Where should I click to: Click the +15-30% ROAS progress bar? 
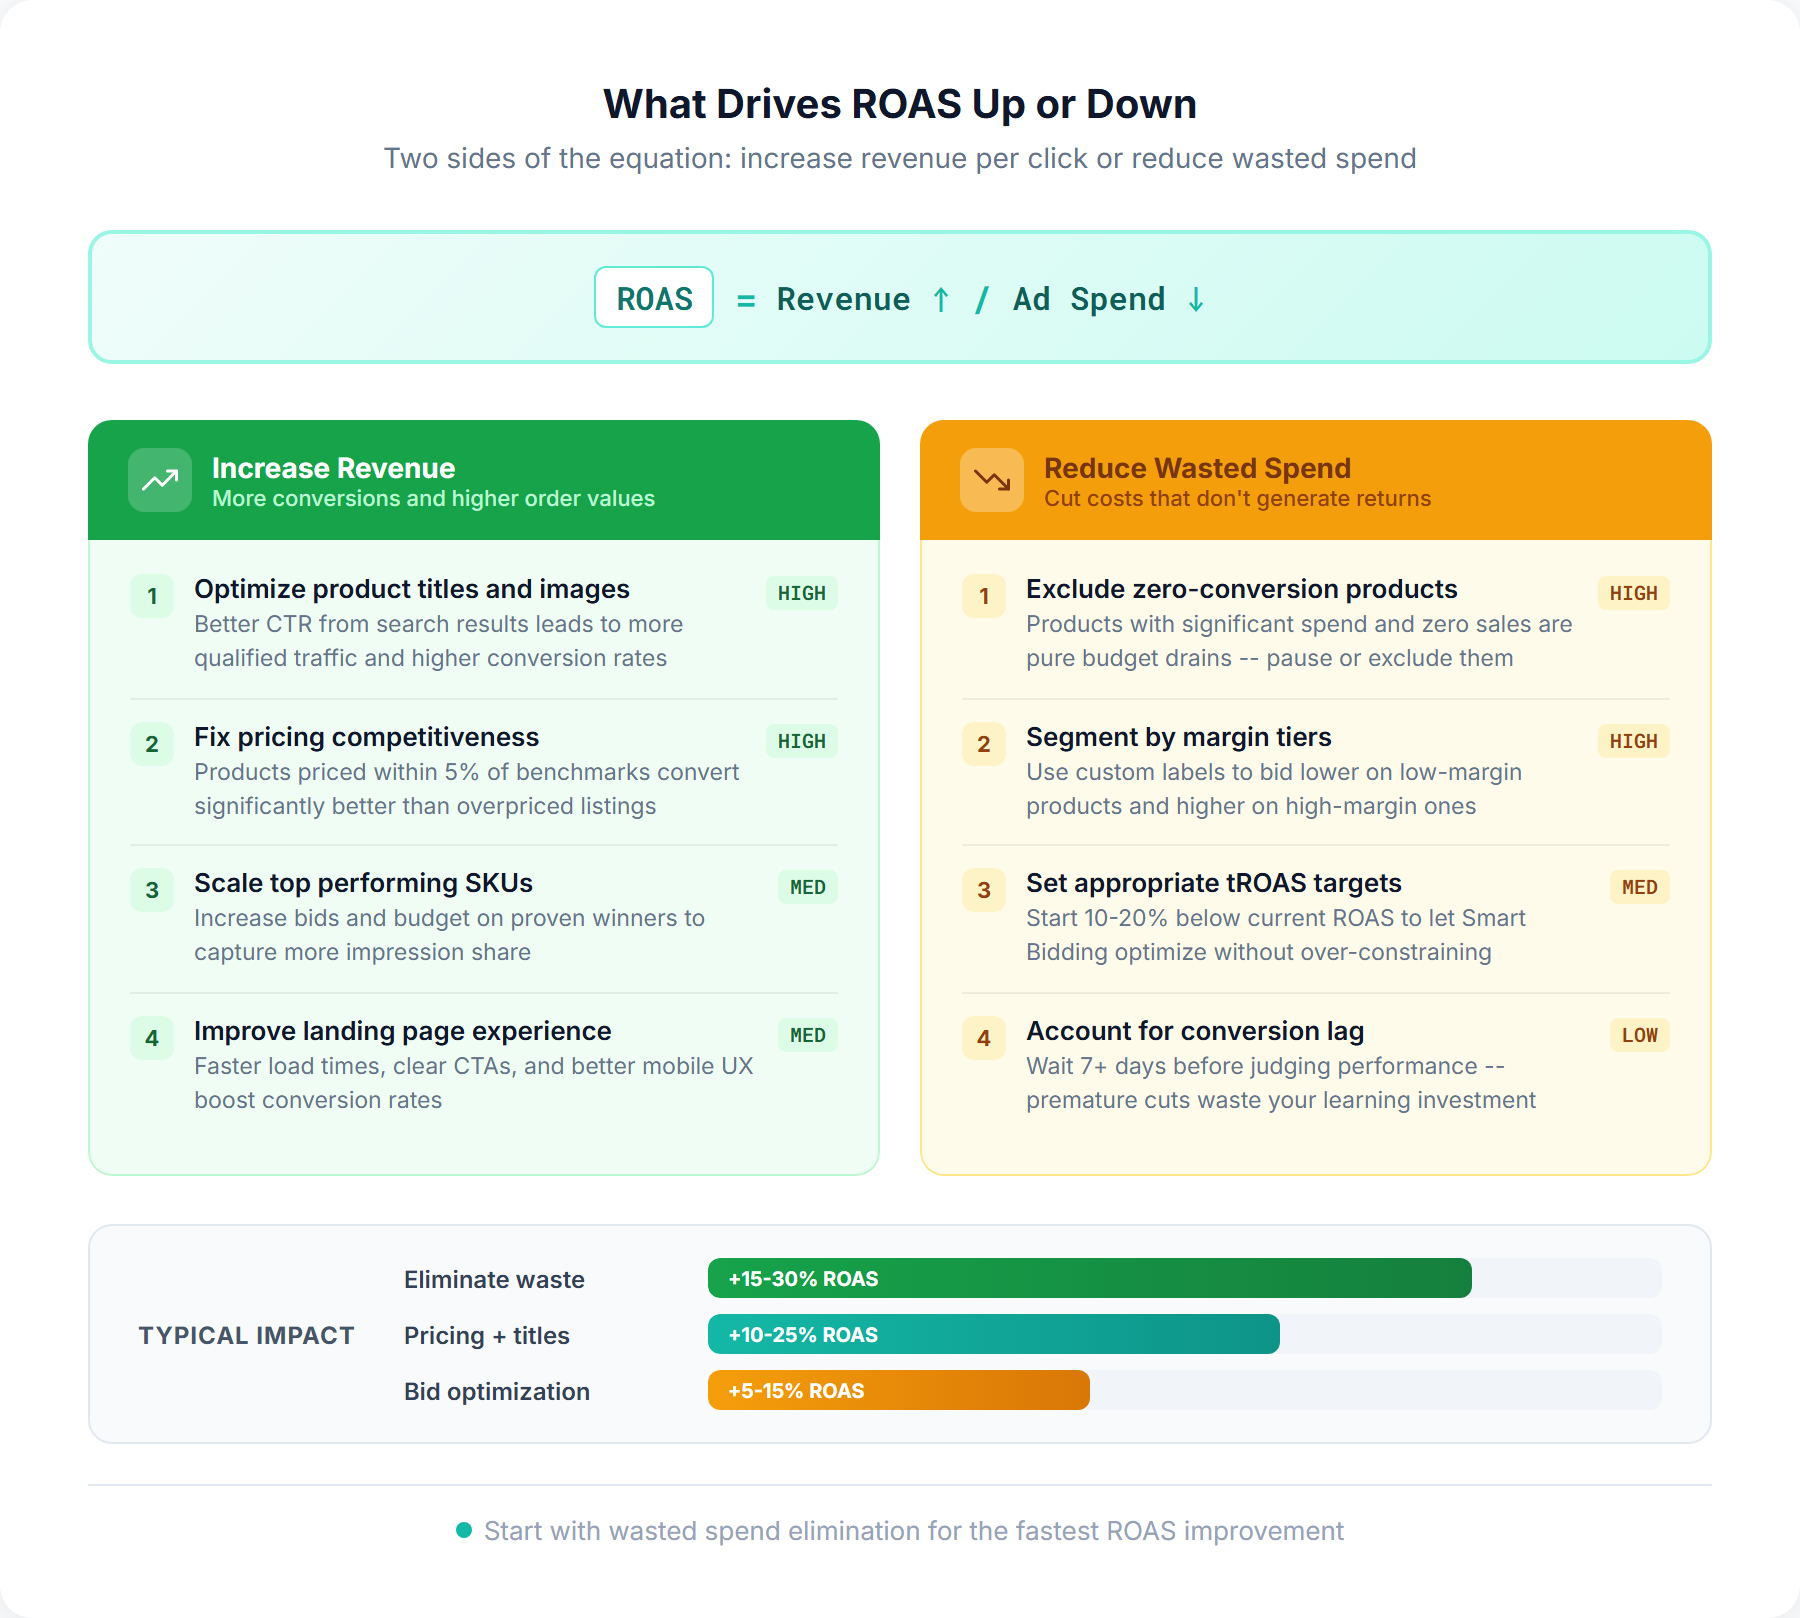[1090, 1278]
